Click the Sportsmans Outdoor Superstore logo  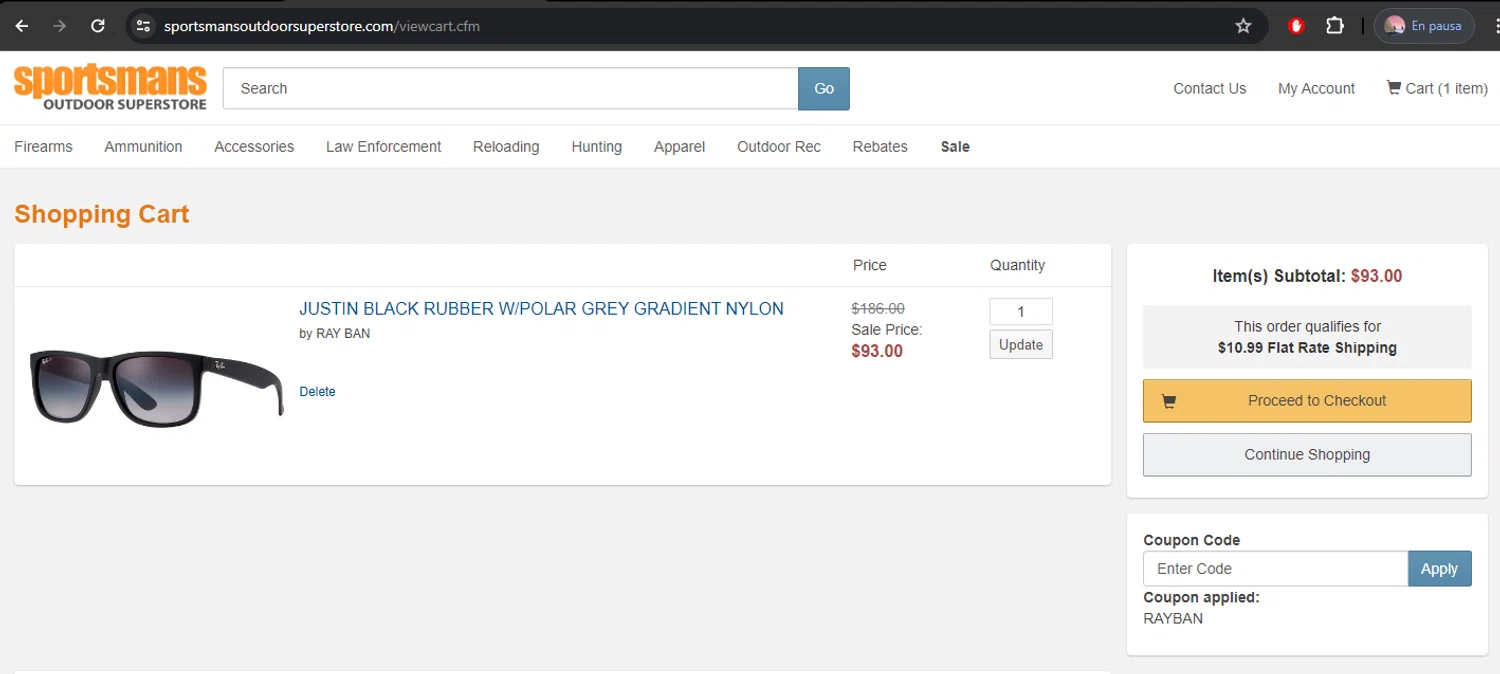[x=110, y=87]
